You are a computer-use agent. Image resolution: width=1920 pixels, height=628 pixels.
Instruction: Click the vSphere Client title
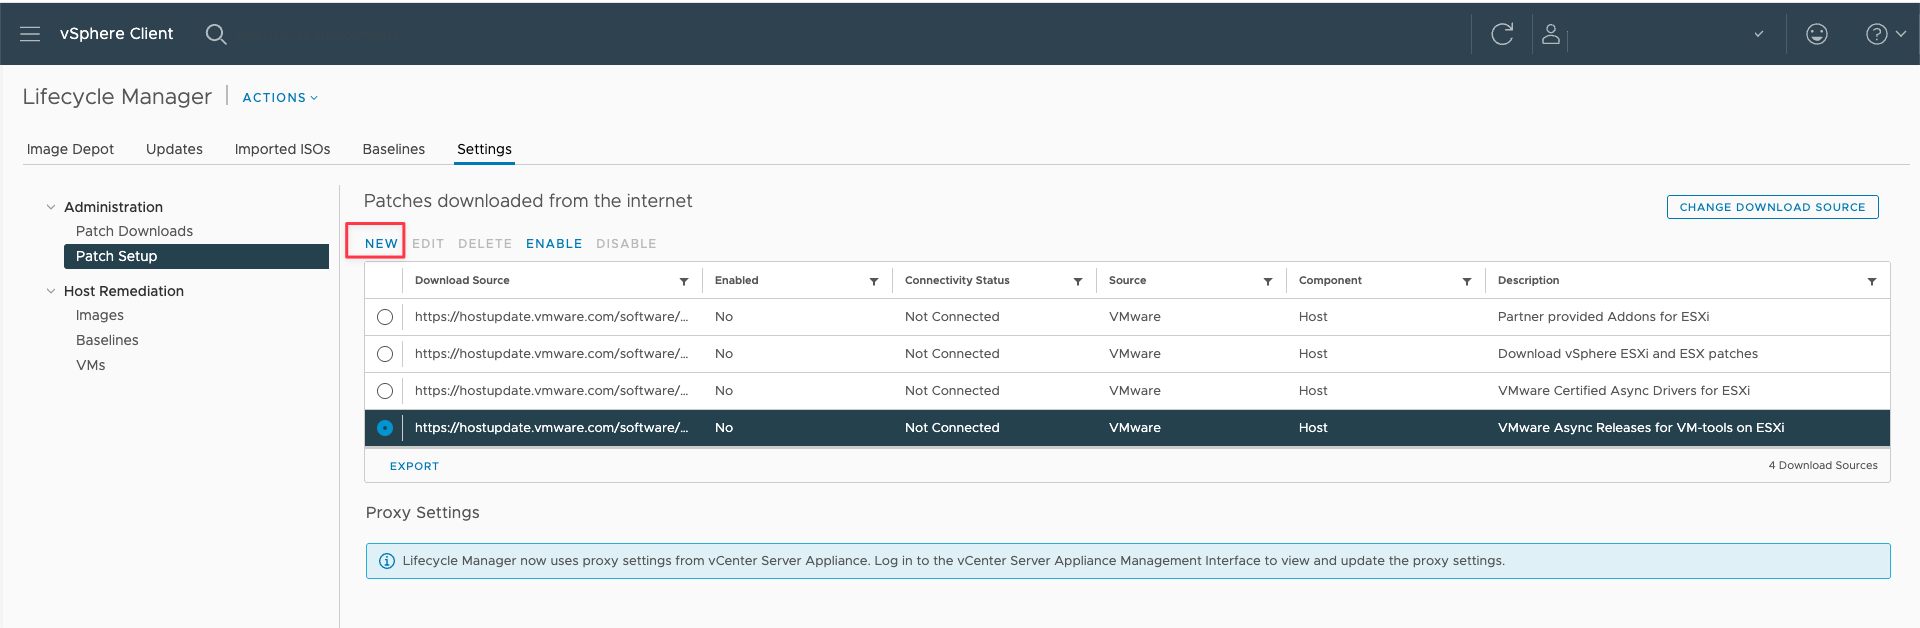[x=116, y=34]
